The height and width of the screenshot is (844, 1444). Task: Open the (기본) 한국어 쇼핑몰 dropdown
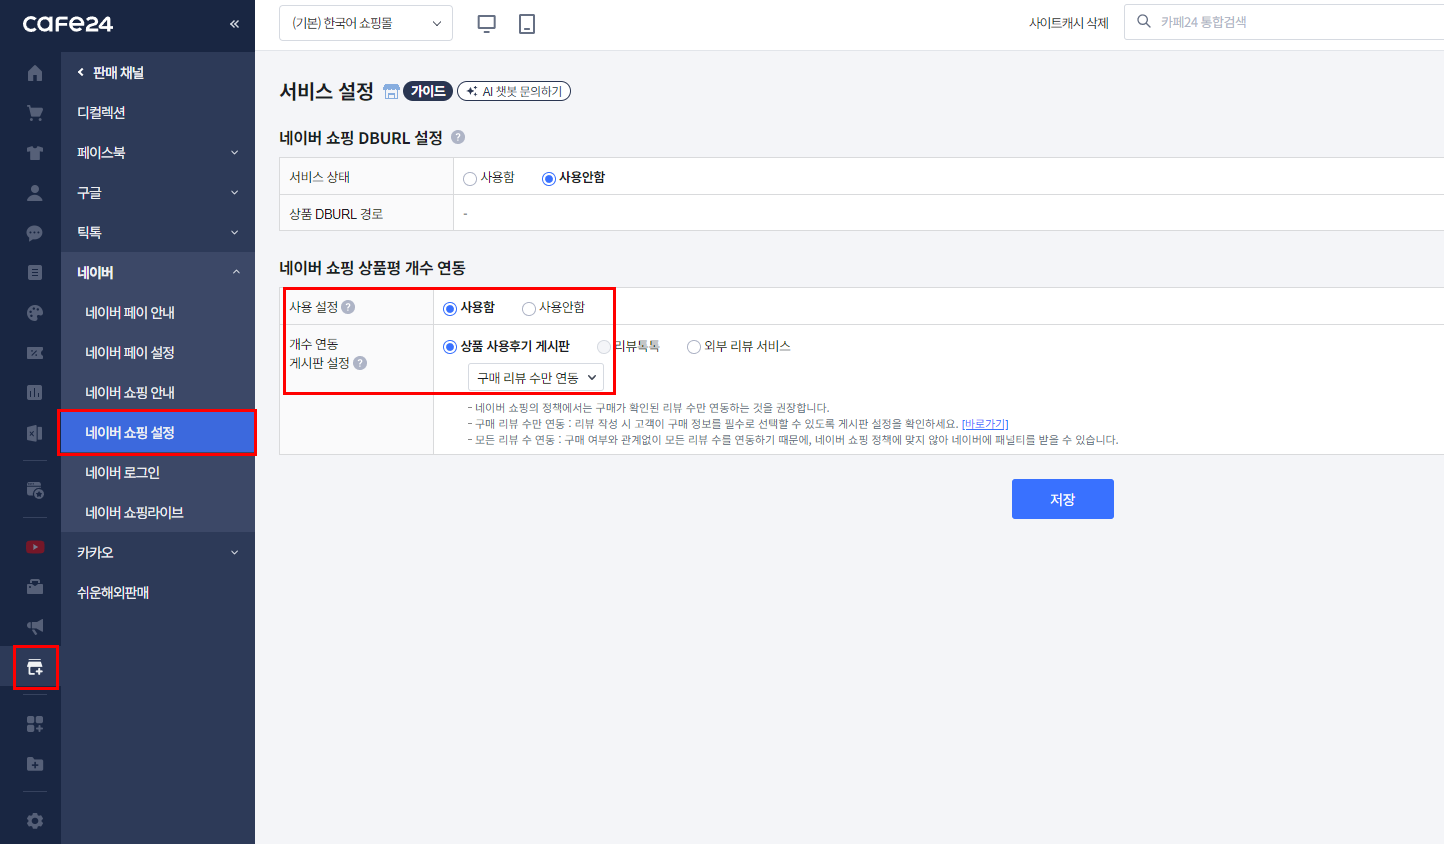(x=366, y=23)
